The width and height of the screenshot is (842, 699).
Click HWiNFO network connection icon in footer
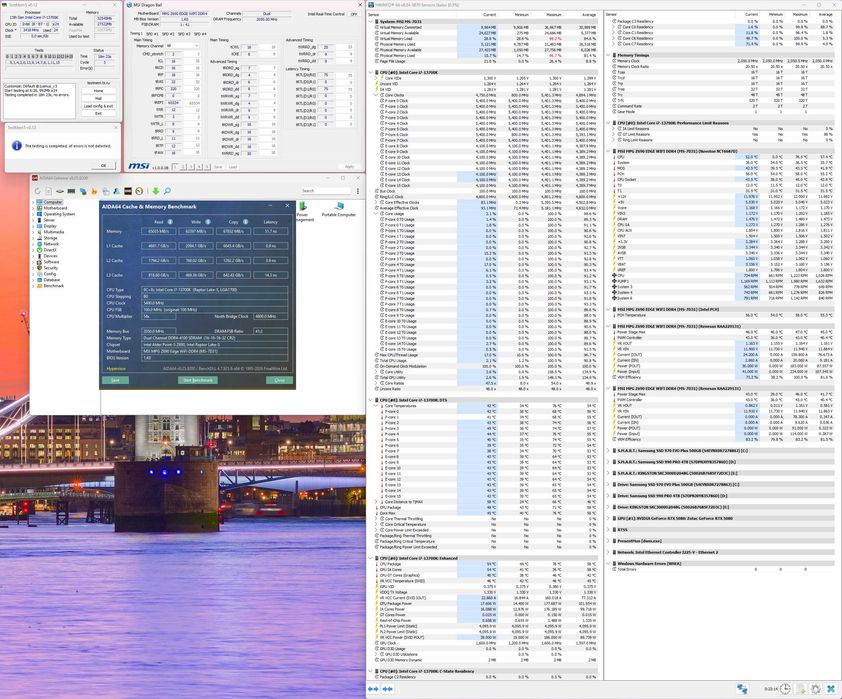coord(742,689)
